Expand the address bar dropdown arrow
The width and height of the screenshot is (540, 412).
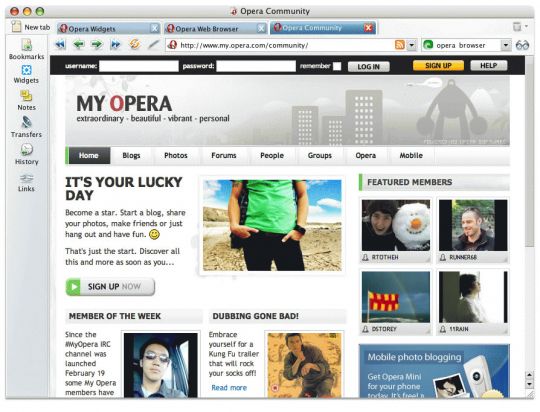tap(412, 45)
